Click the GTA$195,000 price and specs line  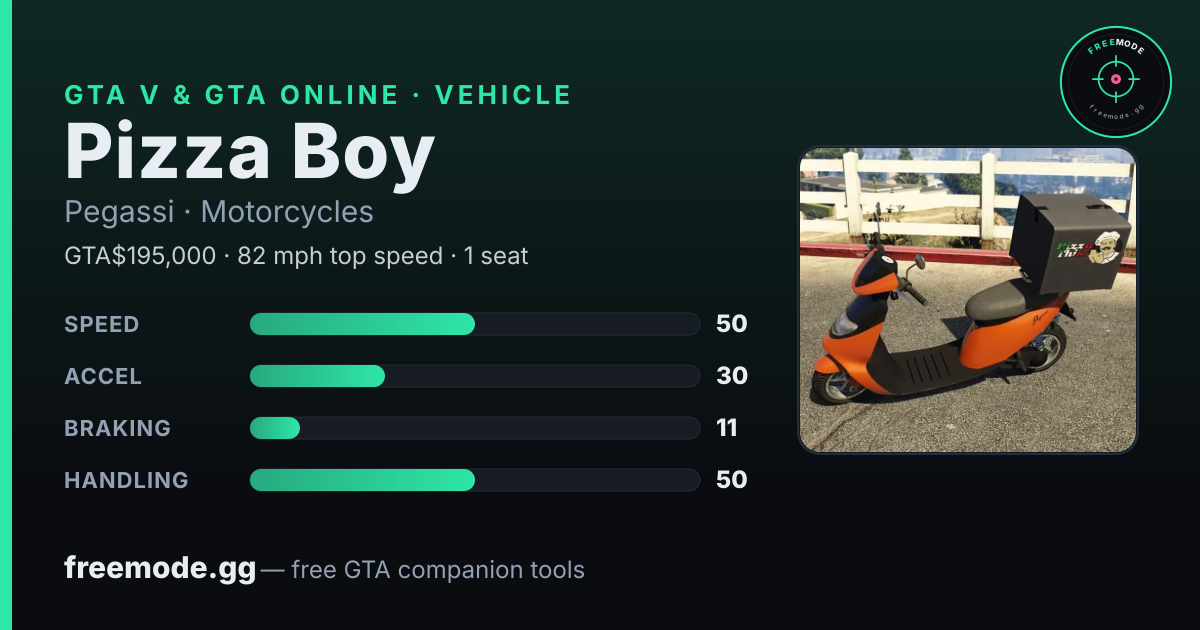tap(296, 256)
